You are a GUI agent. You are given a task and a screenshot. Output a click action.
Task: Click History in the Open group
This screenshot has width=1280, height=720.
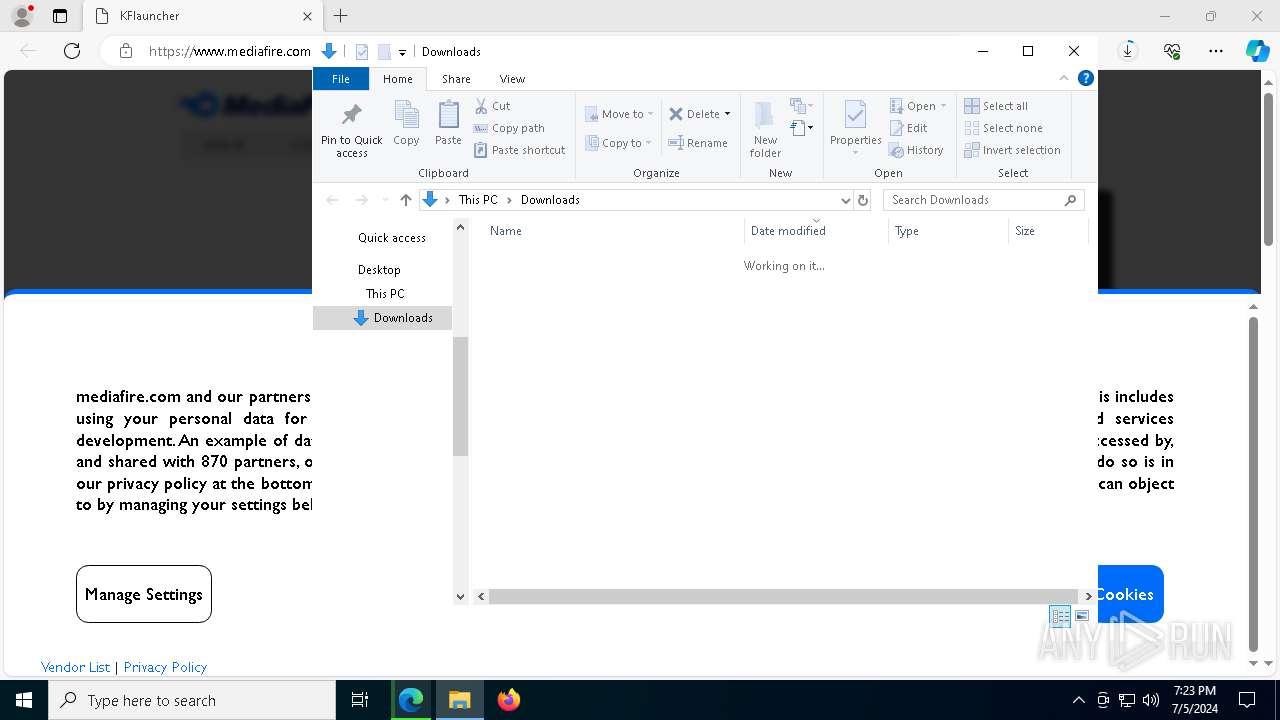point(916,150)
